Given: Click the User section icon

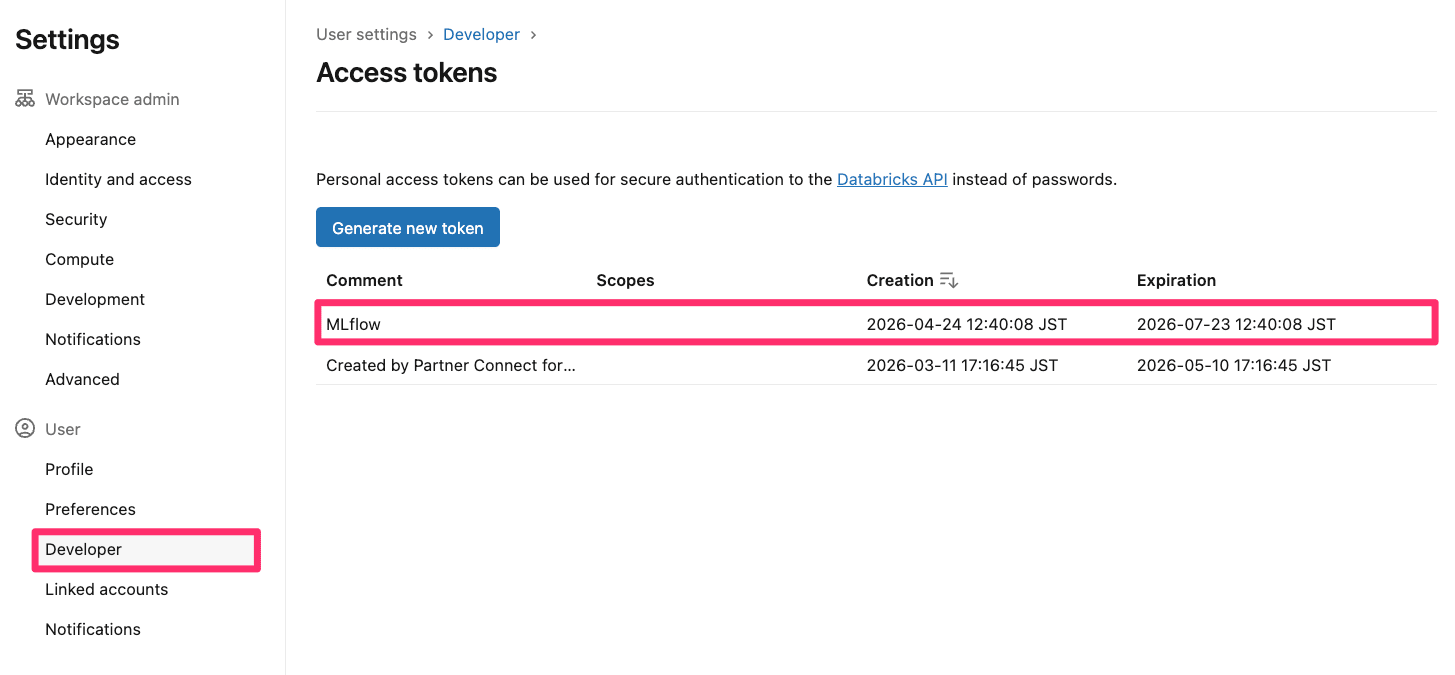Looking at the screenshot, I should coord(25,428).
